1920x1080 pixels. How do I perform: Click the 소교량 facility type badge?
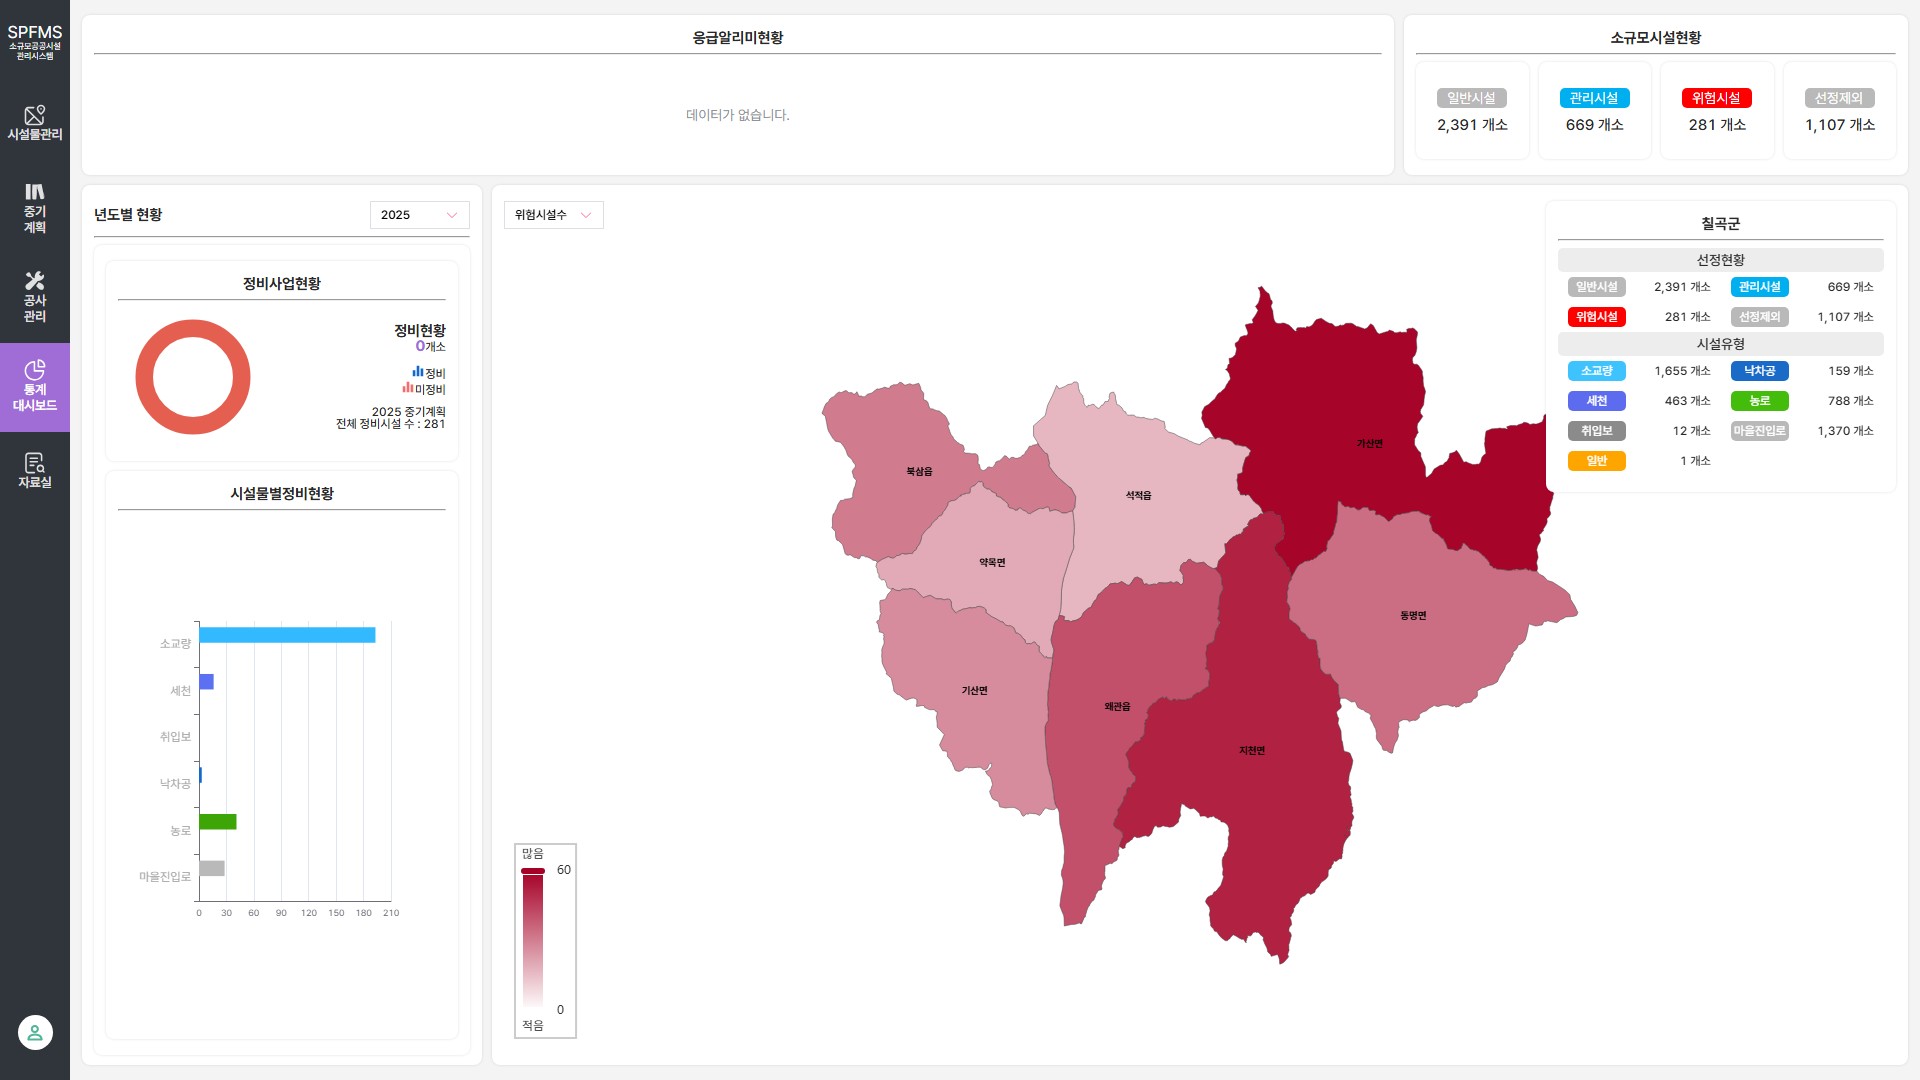click(x=1597, y=371)
